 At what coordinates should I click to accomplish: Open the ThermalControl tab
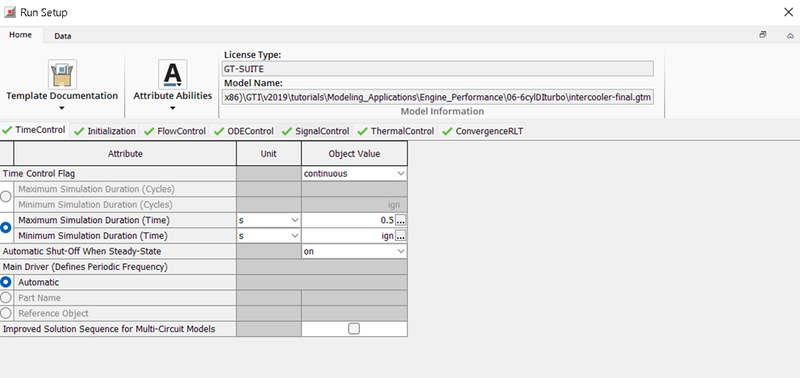click(396, 131)
